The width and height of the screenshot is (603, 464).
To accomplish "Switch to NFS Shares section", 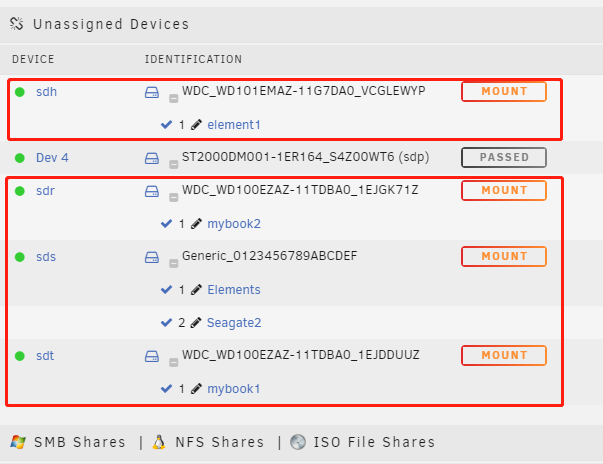I will pyautogui.click(x=208, y=442).
